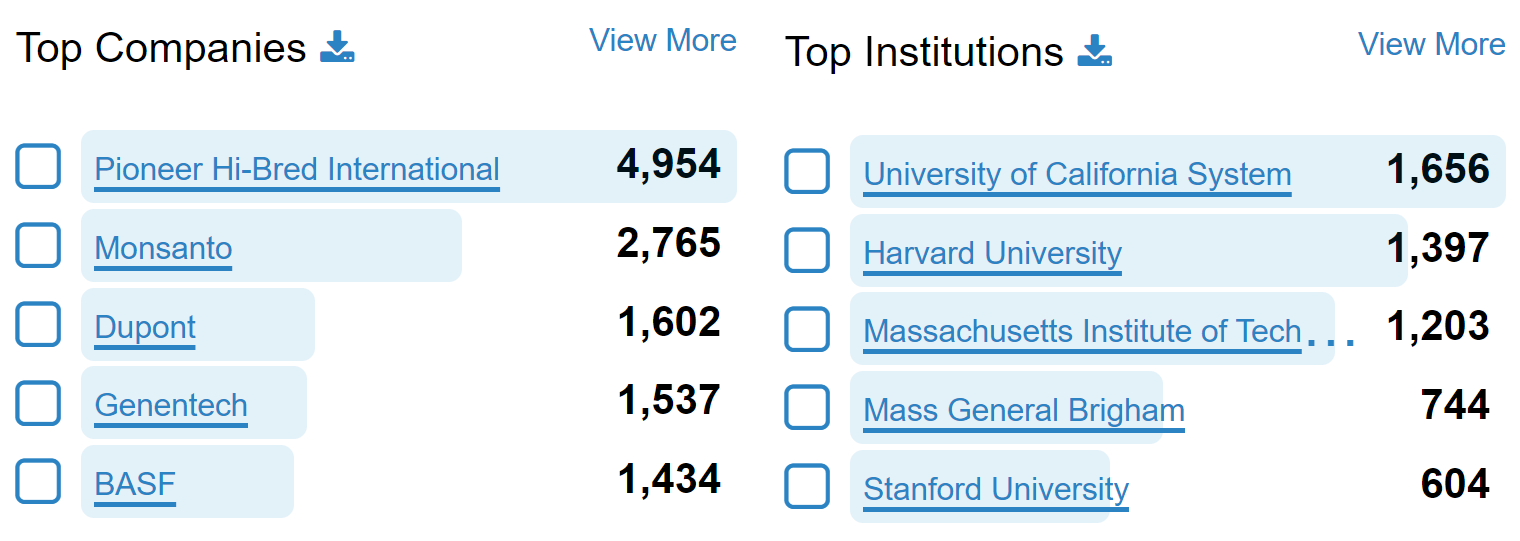Image resolution: width=1520 pixels, height=541 pixels.
Task: Check the Massachusetts Institute of Tech checkbox
Action: click(x=807, y=329)
